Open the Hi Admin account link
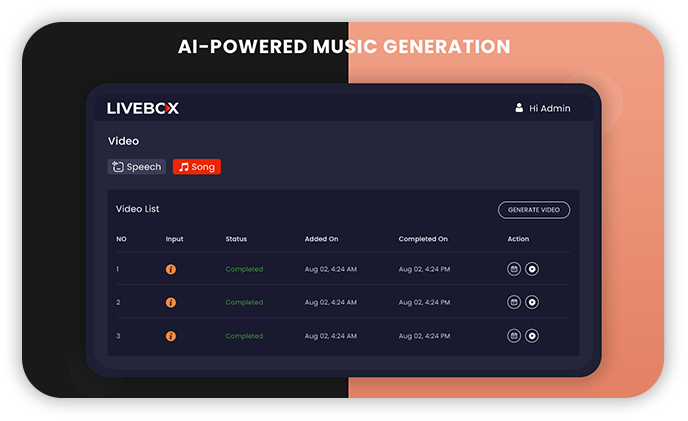 pos(549,108)
